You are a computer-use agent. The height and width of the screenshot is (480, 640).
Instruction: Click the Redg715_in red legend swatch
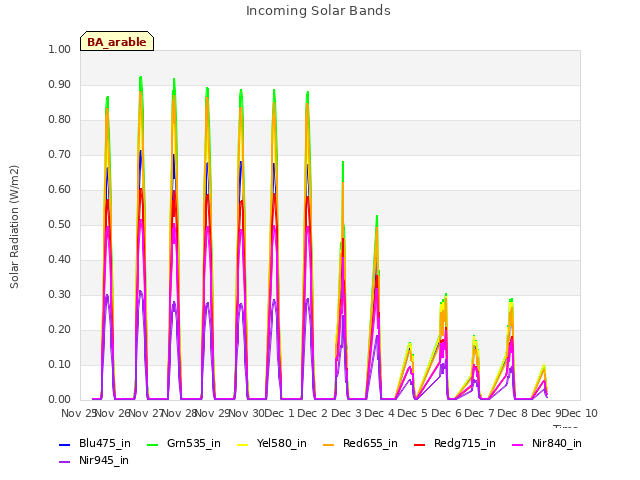[x=420, y=444]
